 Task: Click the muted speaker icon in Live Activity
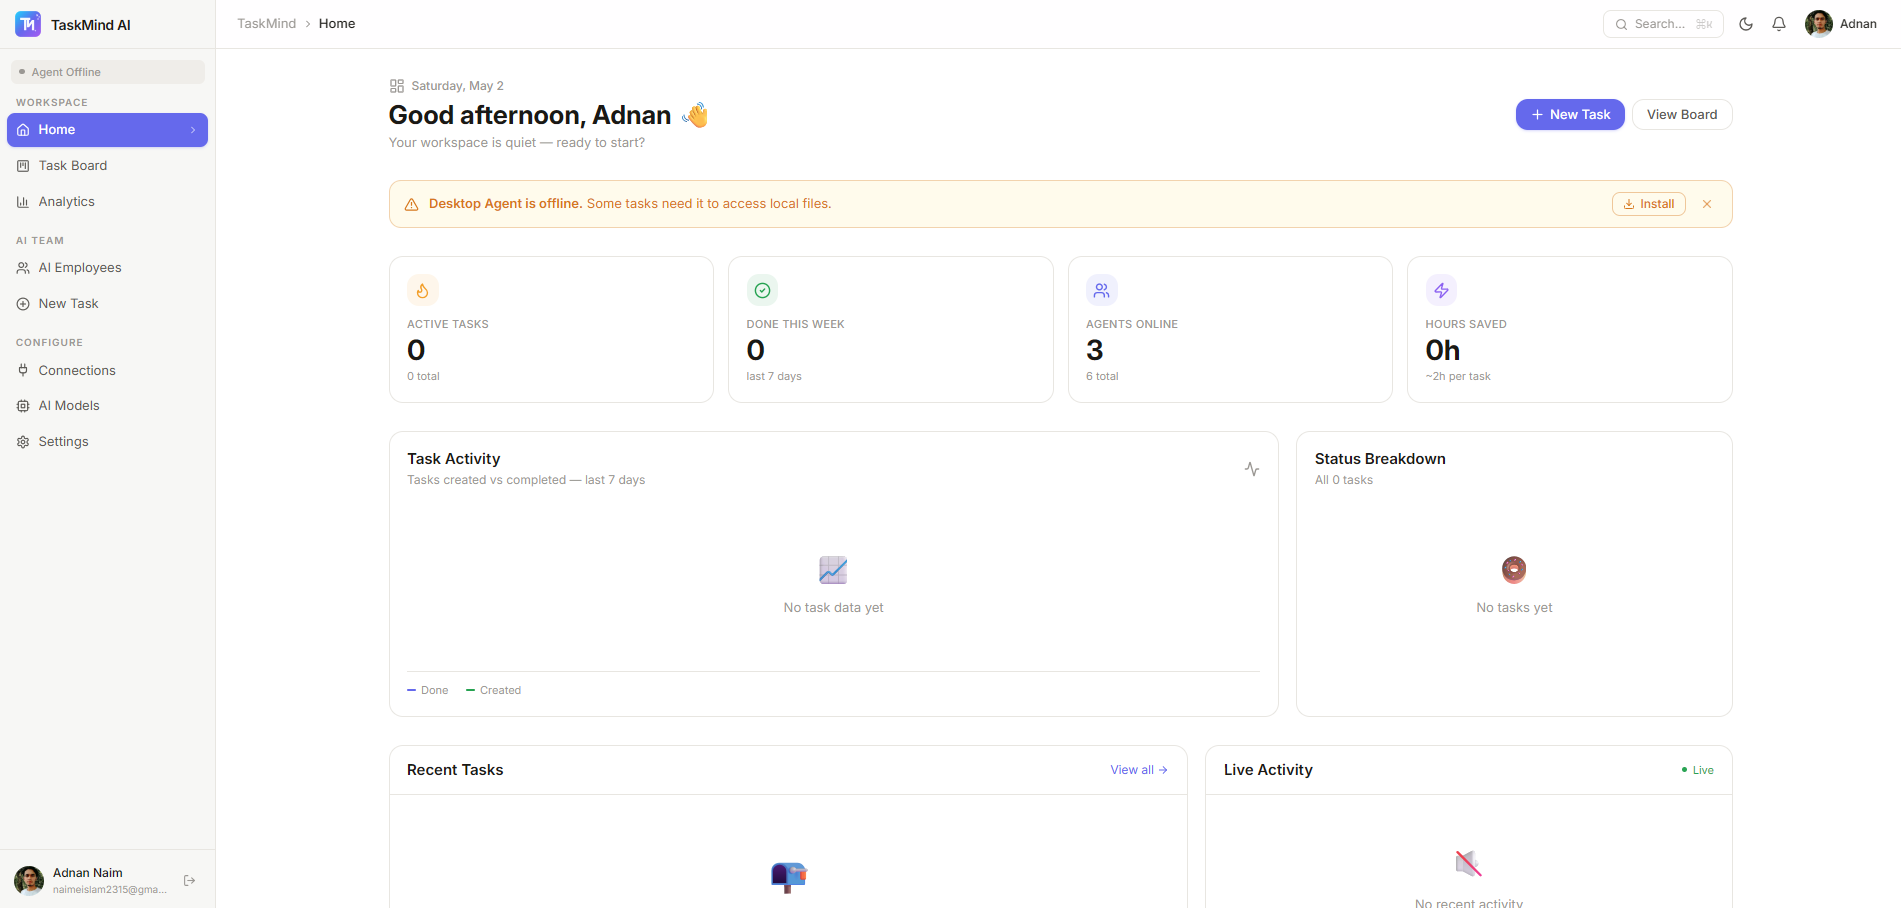click(1468, 863)
